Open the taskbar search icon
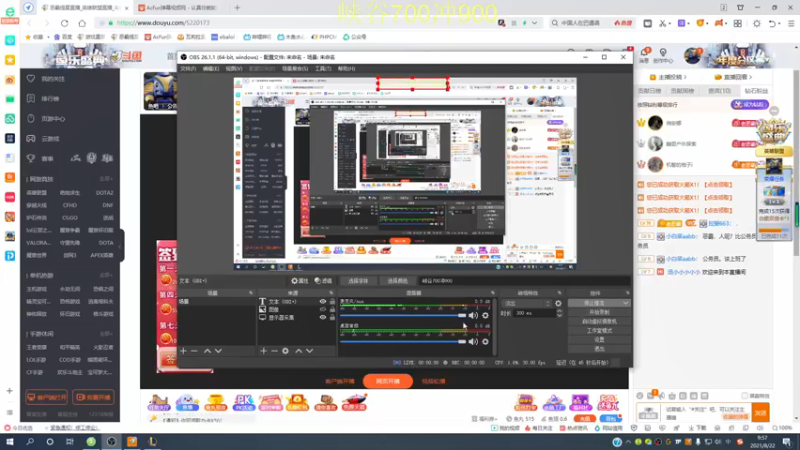This screenshot has width=800, height=450. coord(30,441)
